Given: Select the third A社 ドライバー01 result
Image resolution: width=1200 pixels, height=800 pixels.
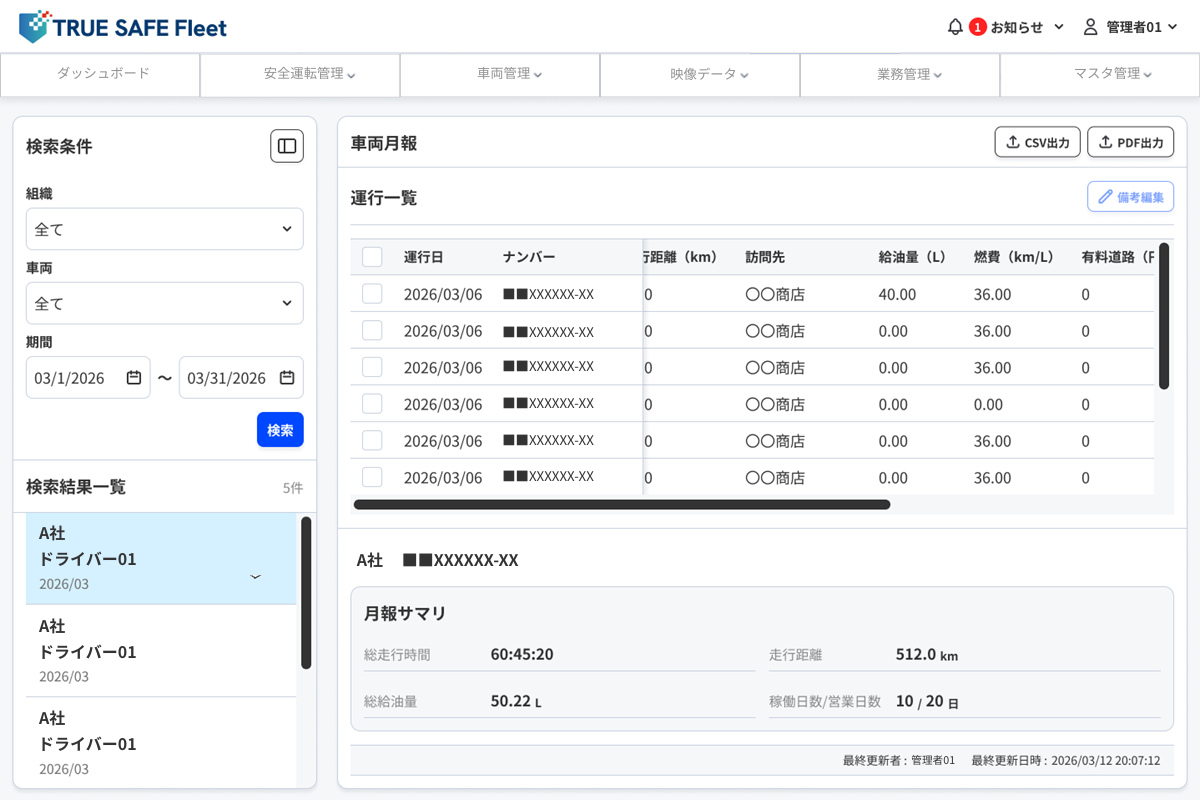Looking at the screenshot, I should (161, 742).
